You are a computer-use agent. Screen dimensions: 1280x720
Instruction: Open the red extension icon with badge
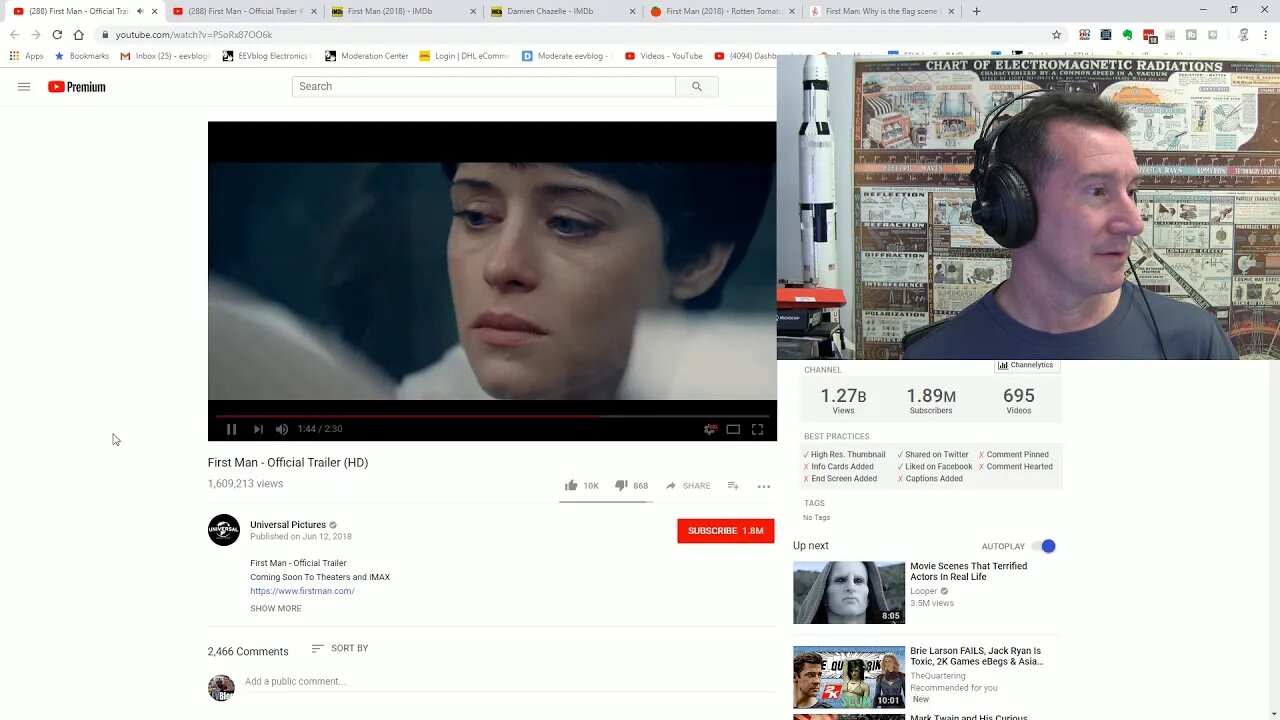click(x=1149, y=35)
